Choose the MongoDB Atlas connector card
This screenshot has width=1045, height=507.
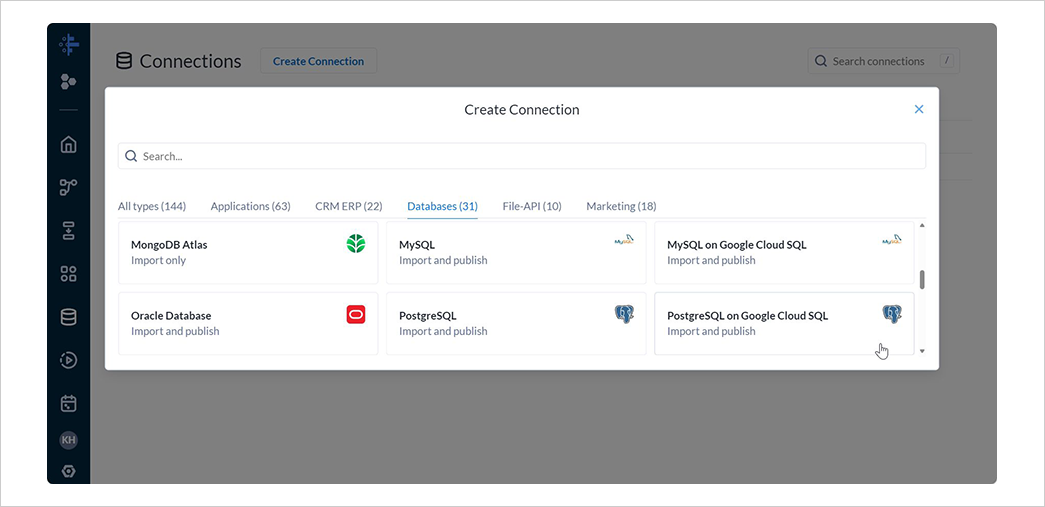[248, 253]
